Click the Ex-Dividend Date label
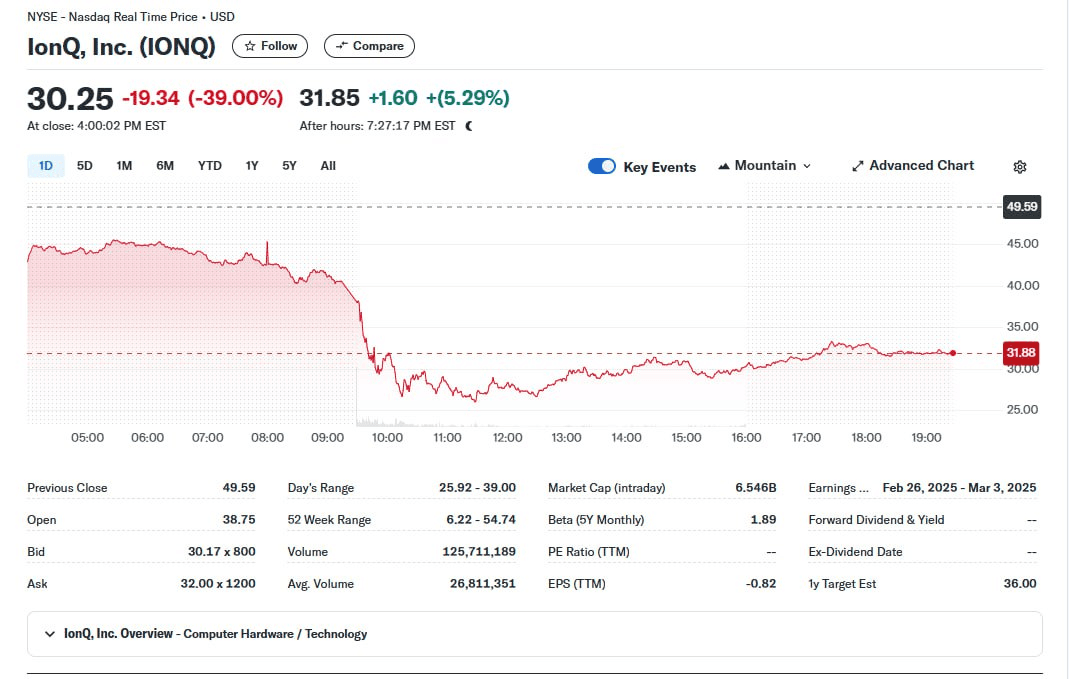This screenshot has width=1069, height=679. (x=855, y=552)
